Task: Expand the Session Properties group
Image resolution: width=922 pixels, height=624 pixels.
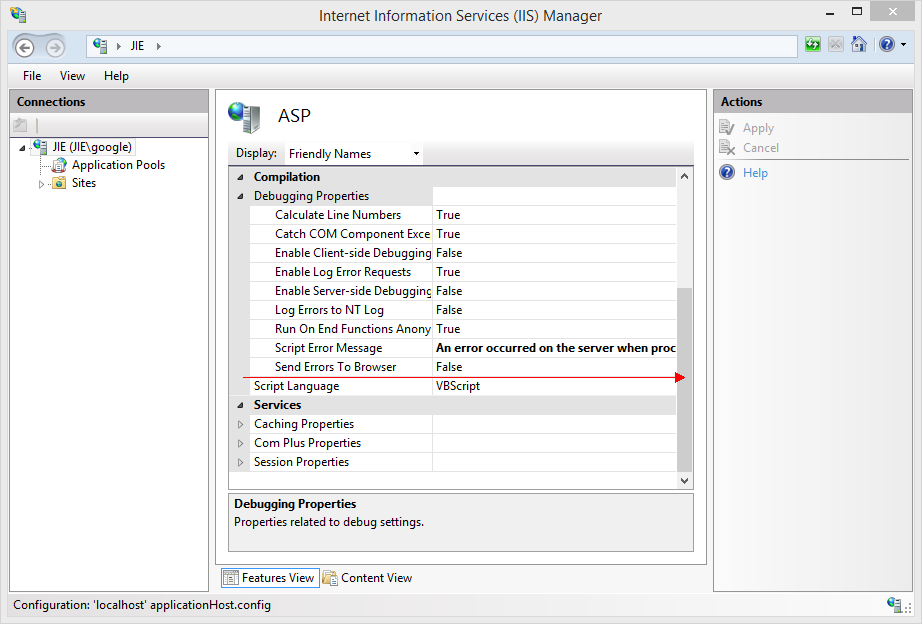Action: coord(240,462)
